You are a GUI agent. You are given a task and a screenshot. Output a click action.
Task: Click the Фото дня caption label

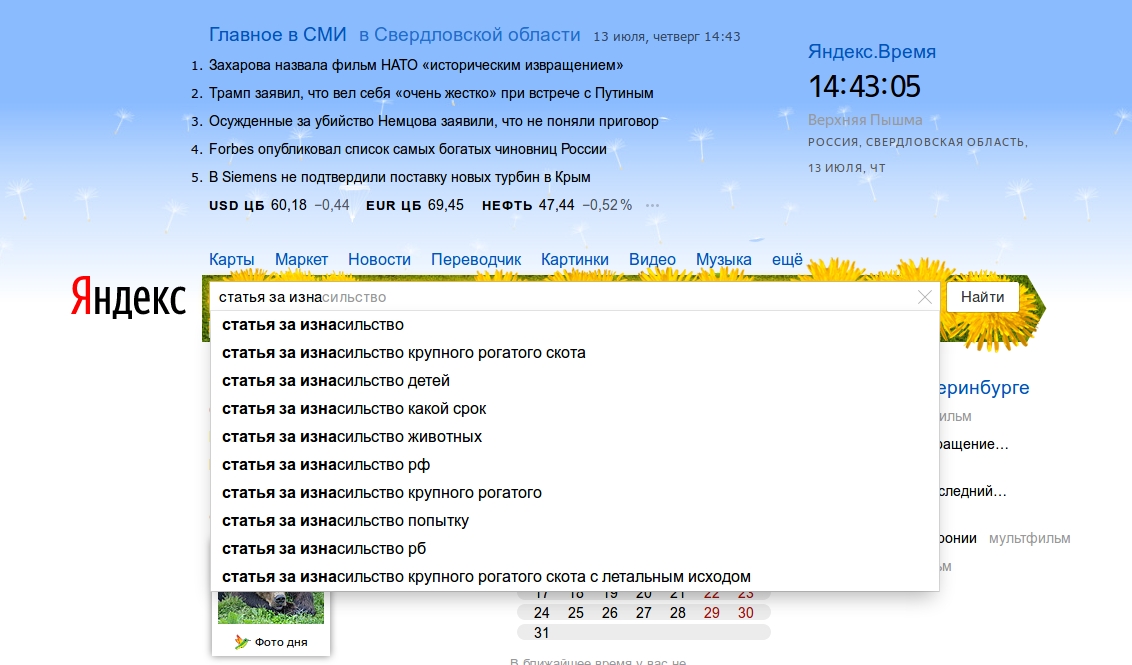[281, 642]
